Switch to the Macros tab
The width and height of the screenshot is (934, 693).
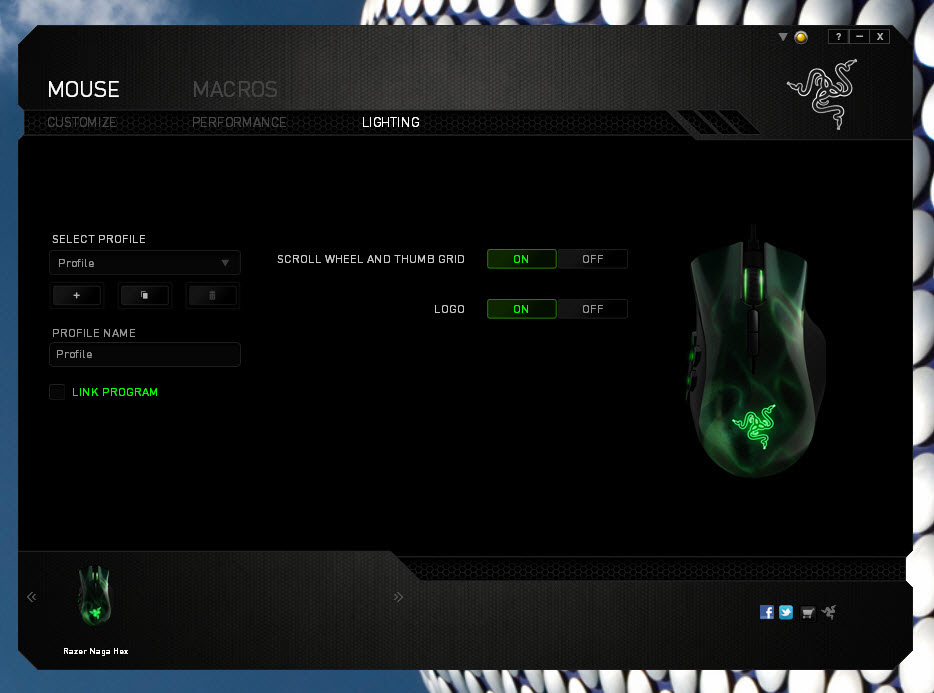pos(235,89)
